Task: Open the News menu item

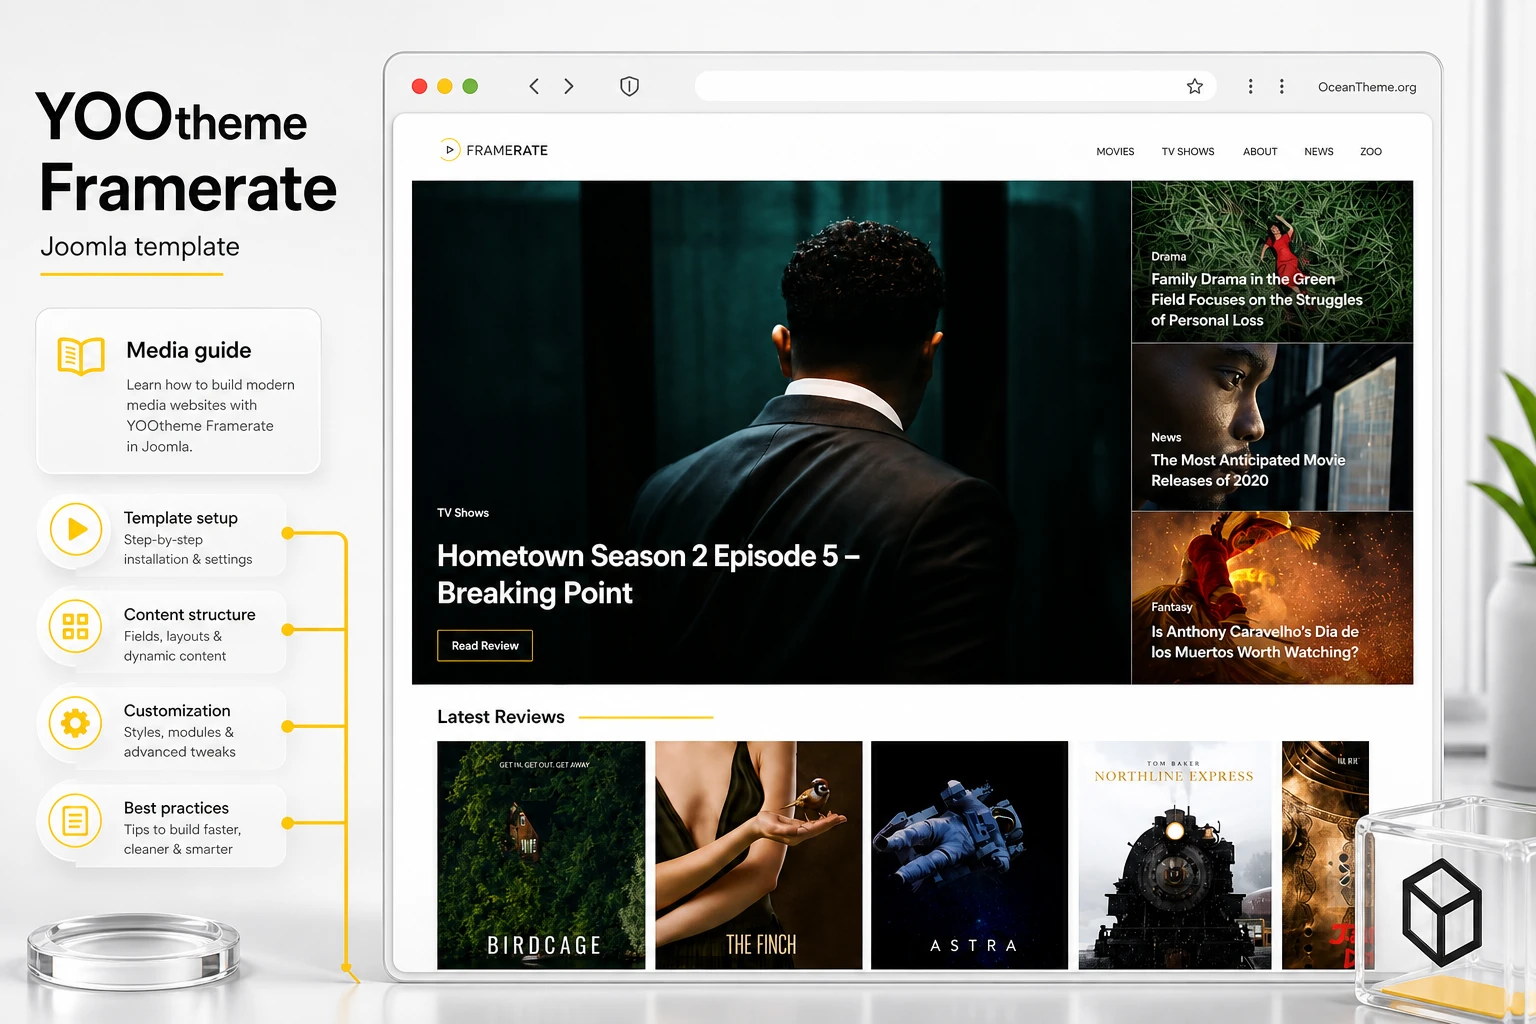Action: coord(1319,152)
